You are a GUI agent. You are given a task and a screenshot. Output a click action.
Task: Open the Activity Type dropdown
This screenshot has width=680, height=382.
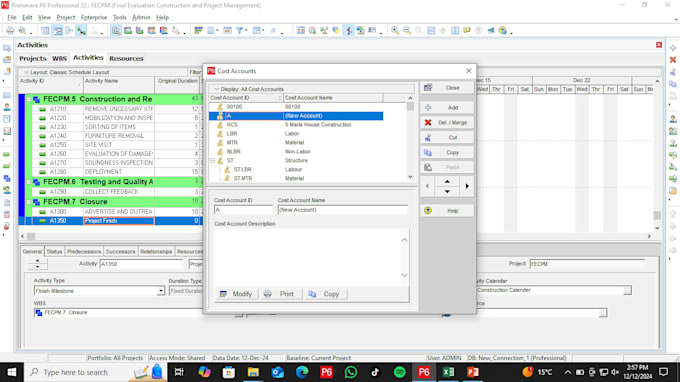tap(160, 291)
